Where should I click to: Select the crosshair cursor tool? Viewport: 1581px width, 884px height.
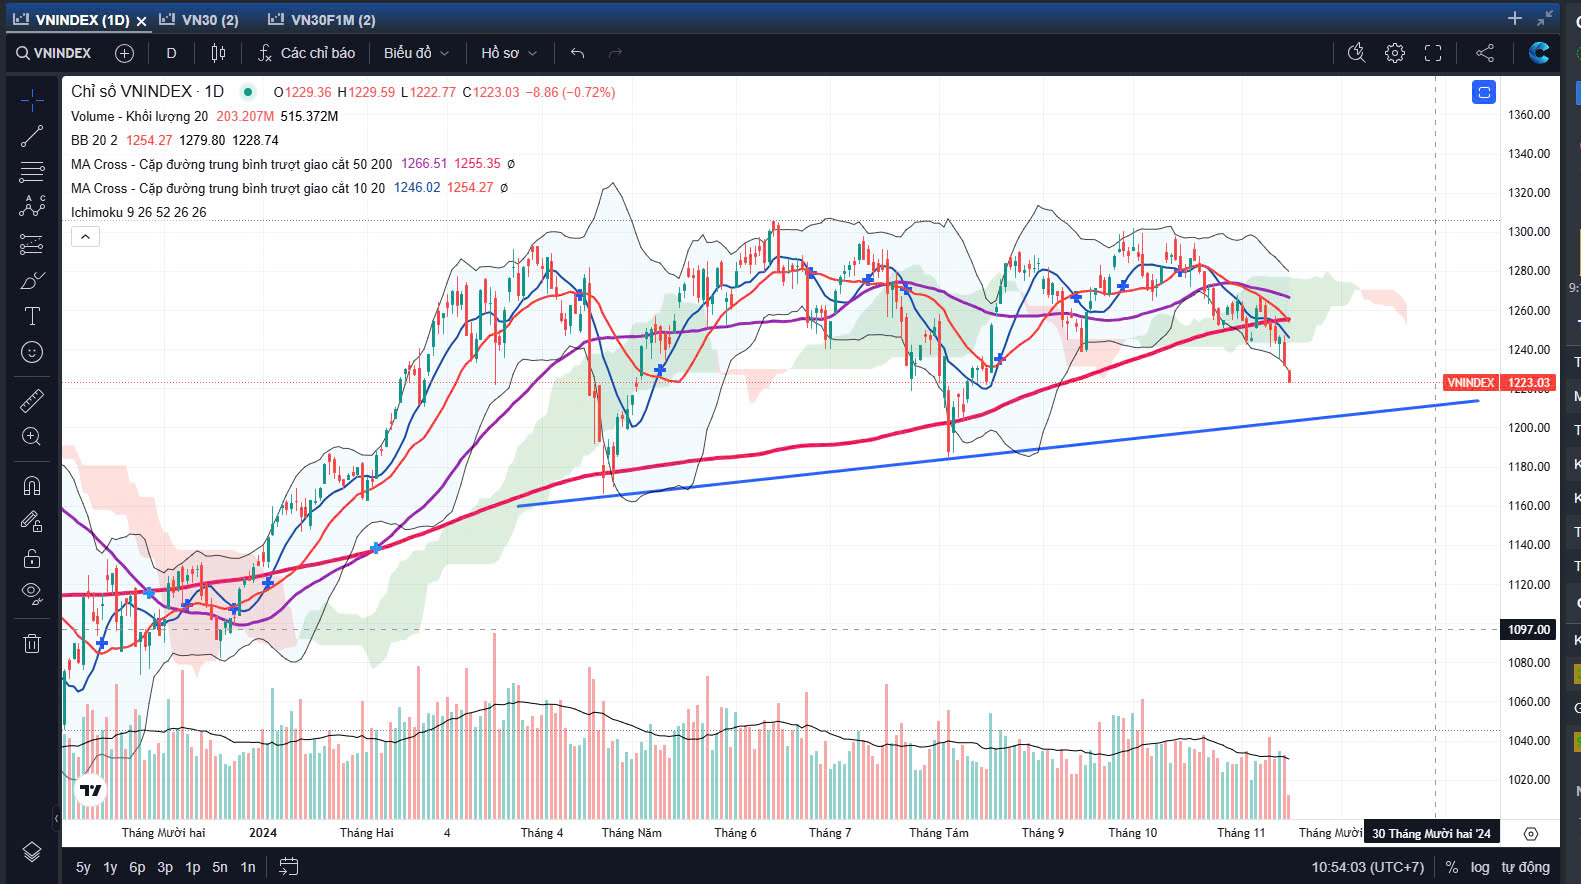click(32, 100)
